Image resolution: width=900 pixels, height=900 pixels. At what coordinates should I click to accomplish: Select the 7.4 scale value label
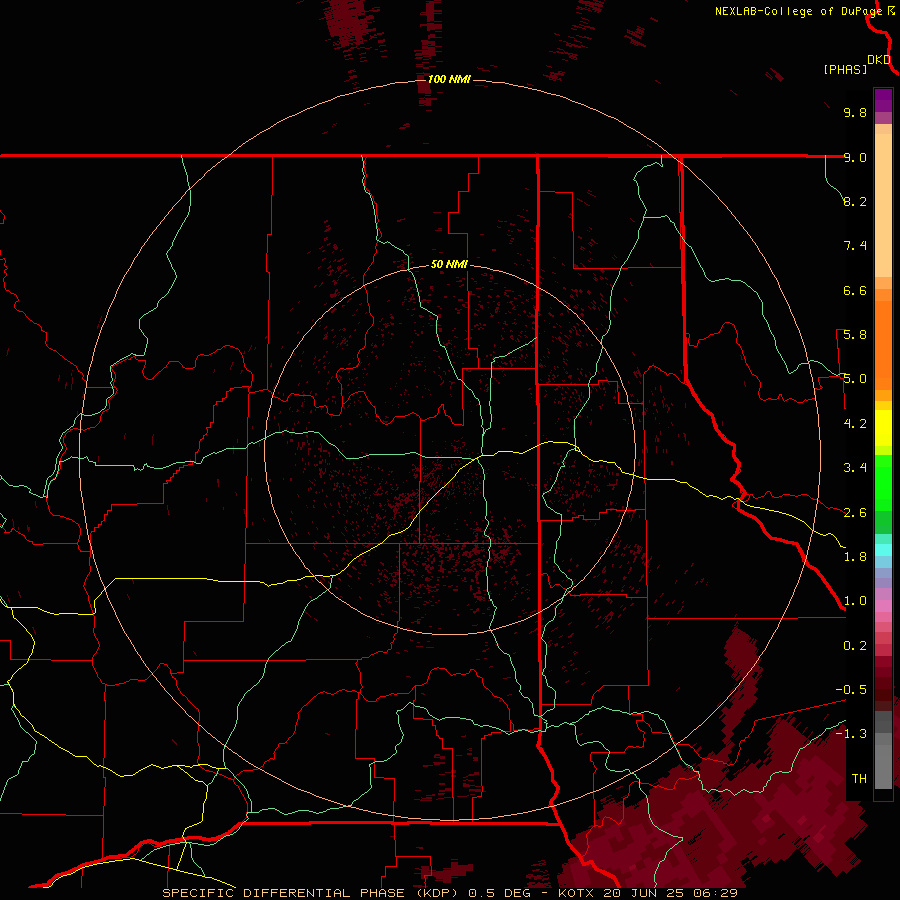(855, 246)
